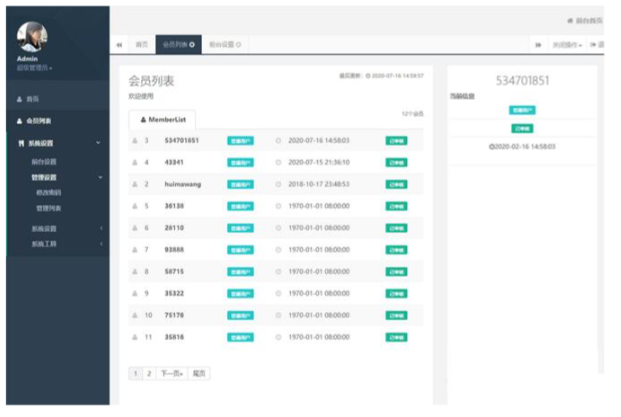Click the 尾页 last page button
This screenshot has width=621, height=417.
pos(199,373)
